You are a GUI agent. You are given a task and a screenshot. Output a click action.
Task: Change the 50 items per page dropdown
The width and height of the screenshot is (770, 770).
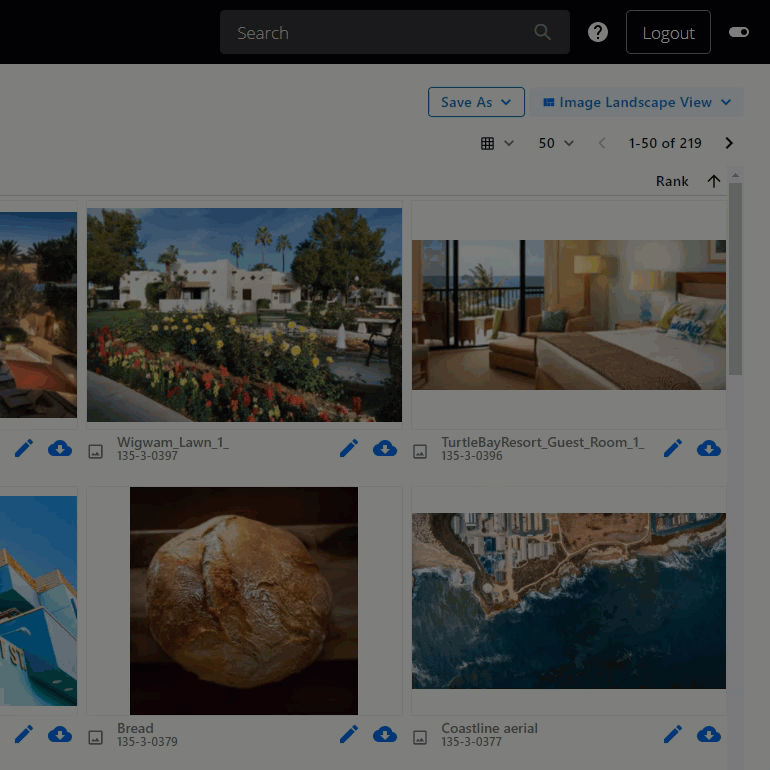556,143
